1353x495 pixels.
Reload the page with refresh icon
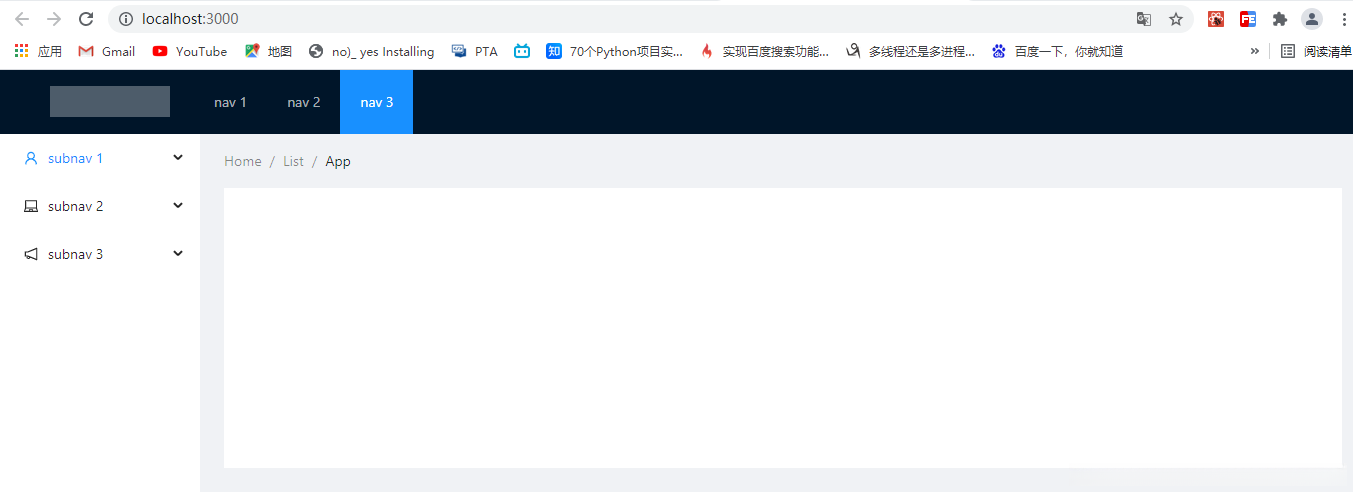click(86, 19)
